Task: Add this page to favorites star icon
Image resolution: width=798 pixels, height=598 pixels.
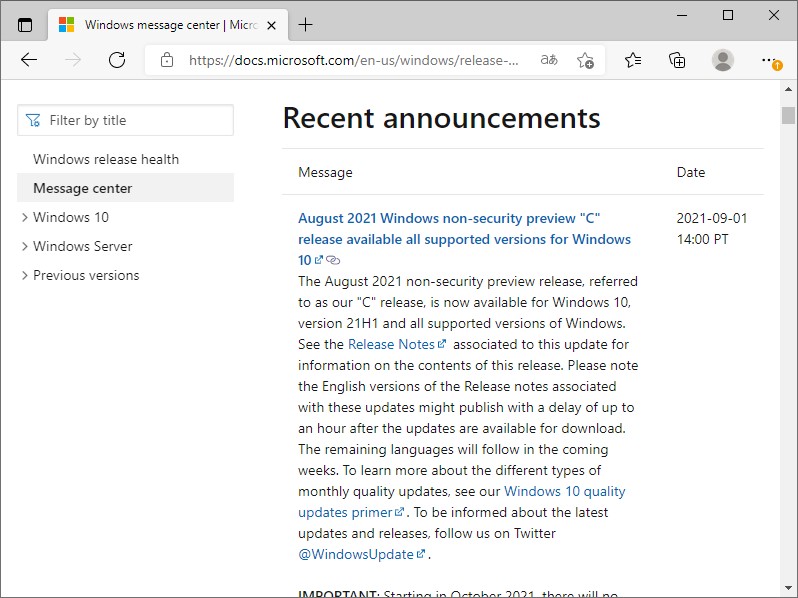Action: coord(585,60)
